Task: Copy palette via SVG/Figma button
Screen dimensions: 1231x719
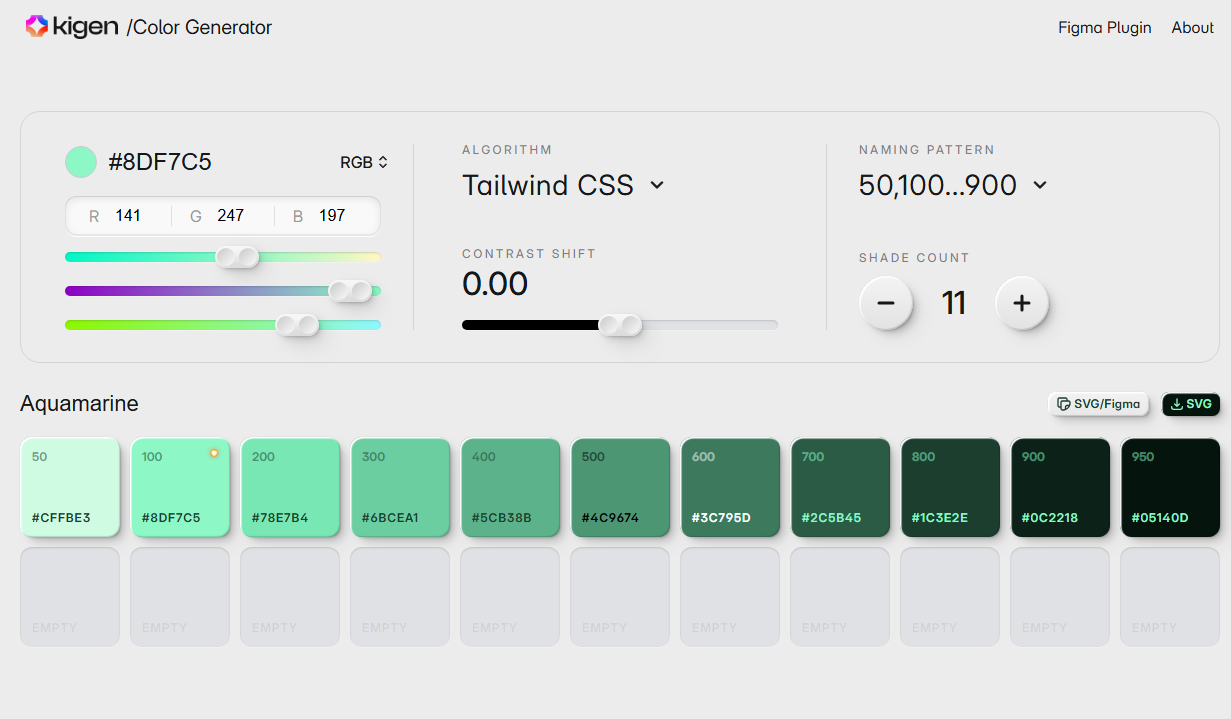Action: (x=1099, y=404)
